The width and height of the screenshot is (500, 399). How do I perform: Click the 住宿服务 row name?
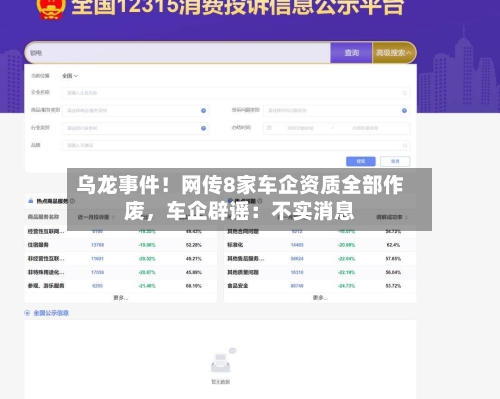pos(38,245)
